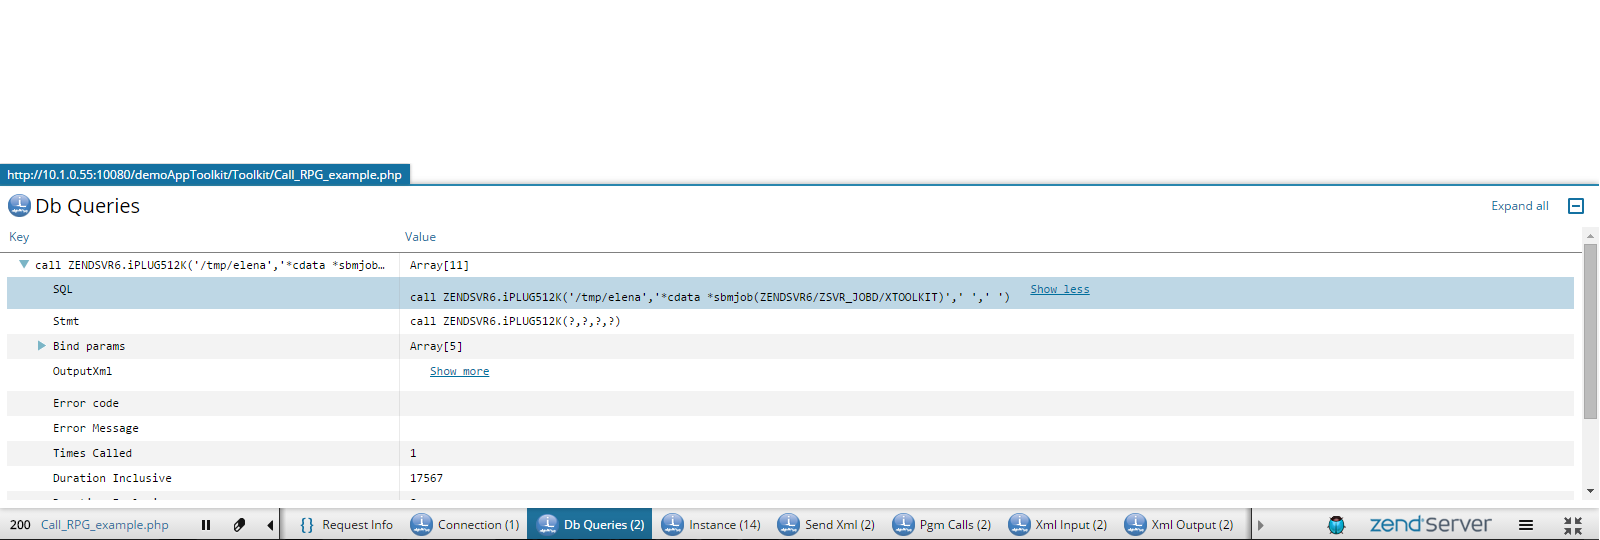The image size is (1600, 540).
Task: Collapse all rows with the minus box icon
Action: click(1576, 206)
